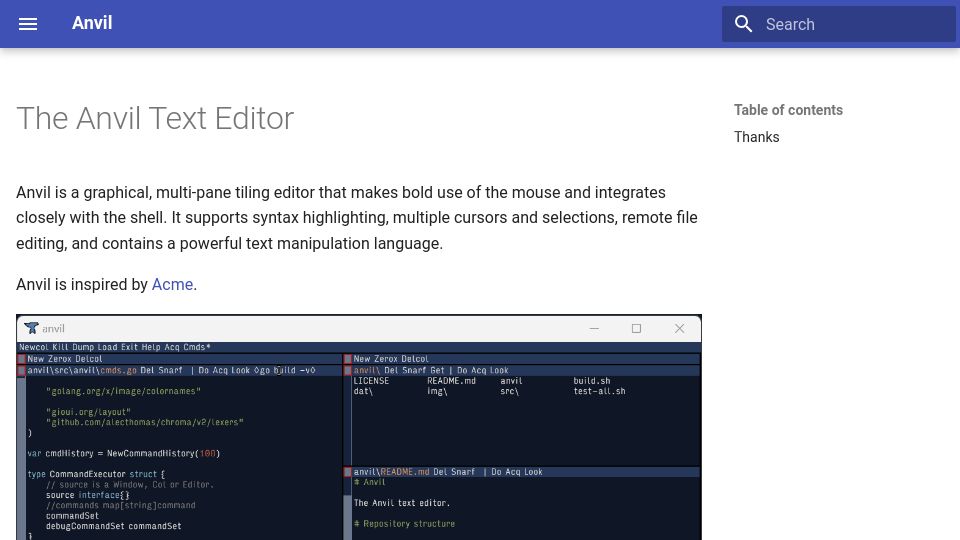The width and height of the screenshot is (960, 540).
Task: Click the anvil app icon in screenshot titlebar
Action: tap(31, 328)
